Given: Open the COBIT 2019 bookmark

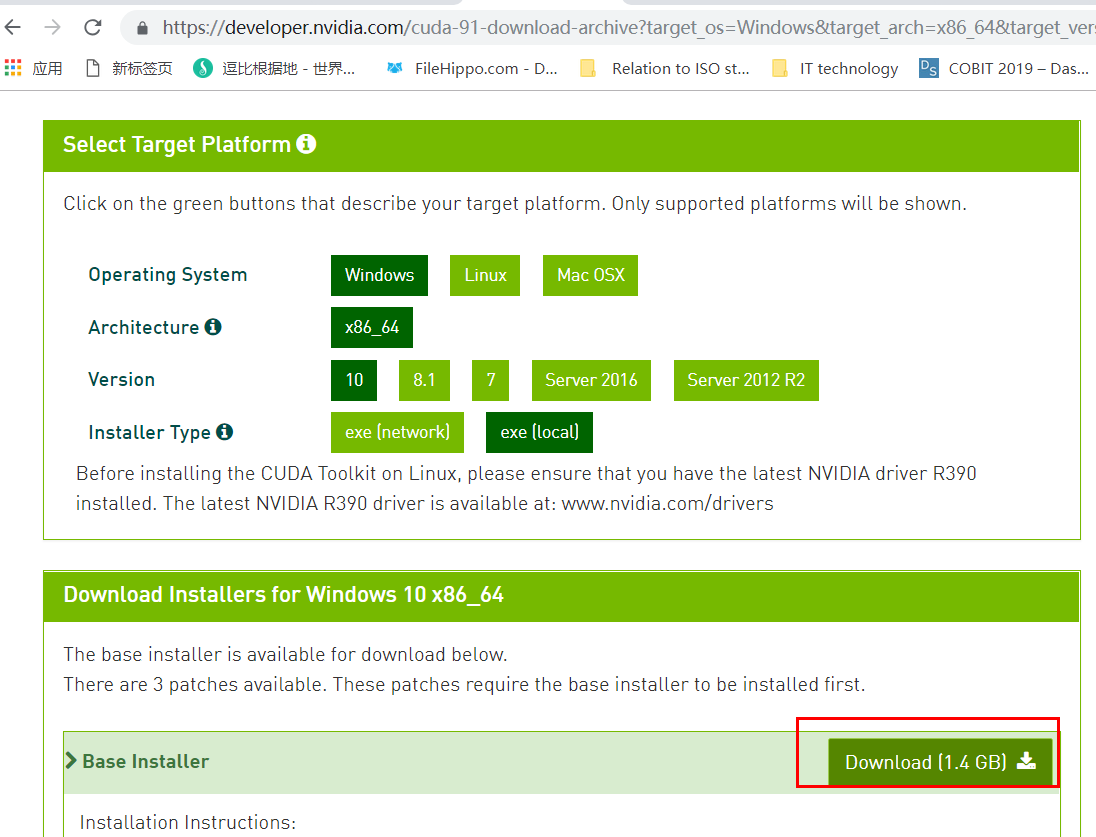Looking at the screenshot, I should (1004, 68).
